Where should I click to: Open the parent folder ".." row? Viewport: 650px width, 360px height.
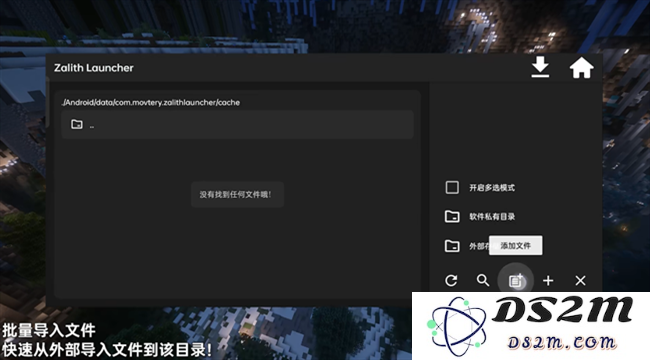[237, 124]
